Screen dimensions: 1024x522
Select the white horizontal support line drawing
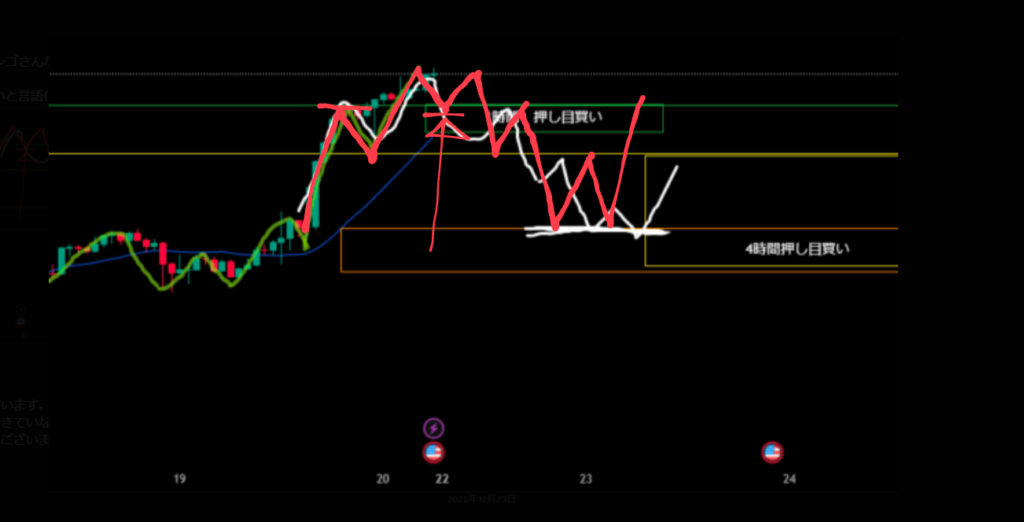pyautogui.click(x=590, y=232)
